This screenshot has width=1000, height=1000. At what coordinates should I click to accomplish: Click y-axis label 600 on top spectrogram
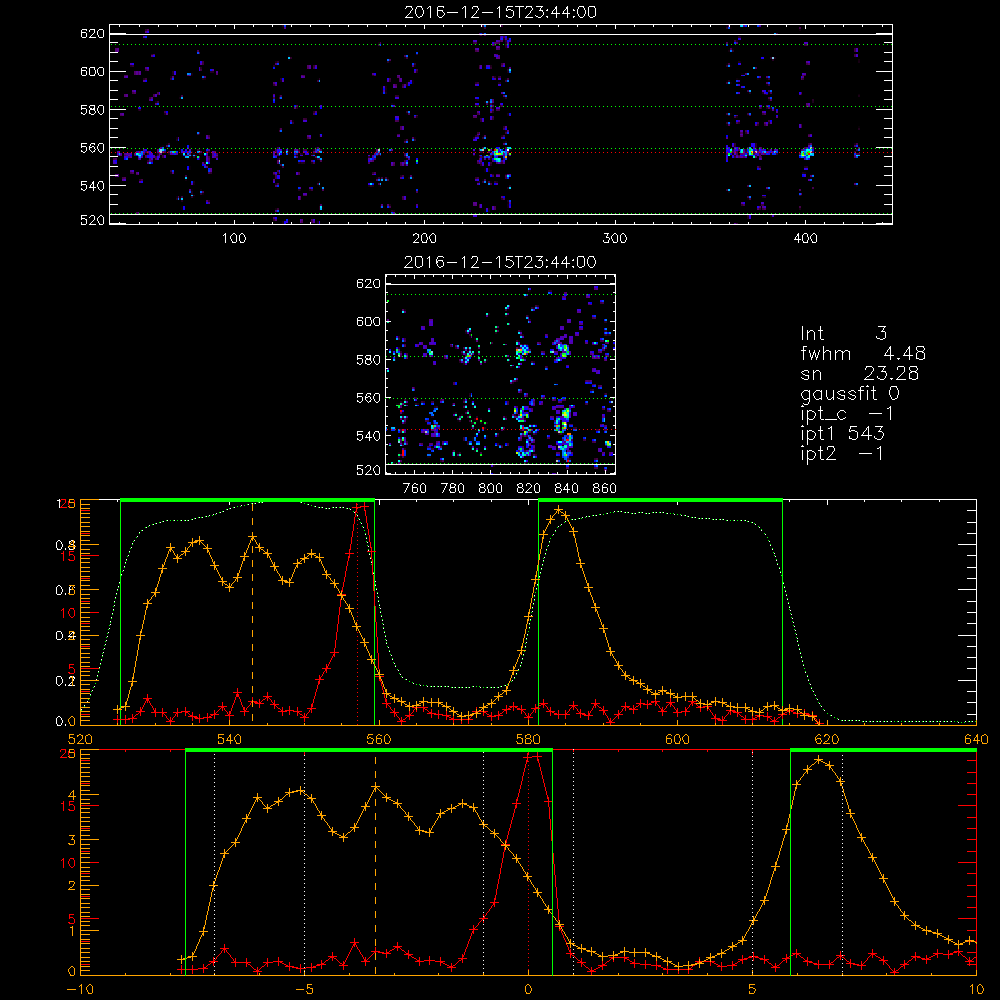[92, 71]
